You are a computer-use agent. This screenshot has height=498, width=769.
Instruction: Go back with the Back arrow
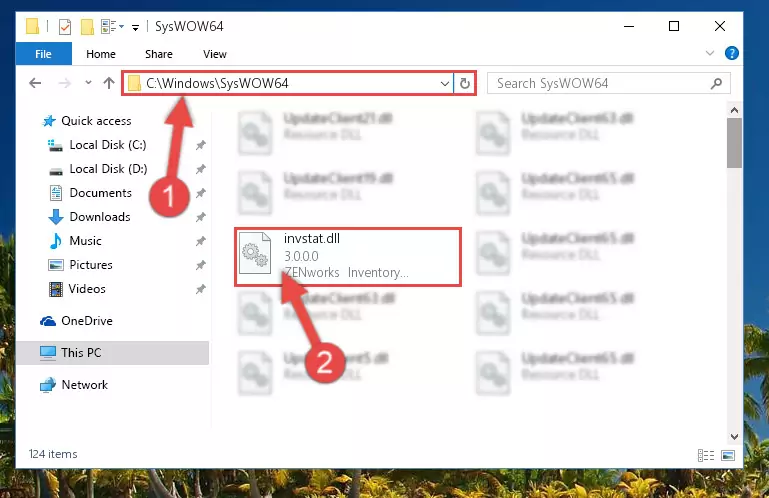coord(35,83)
